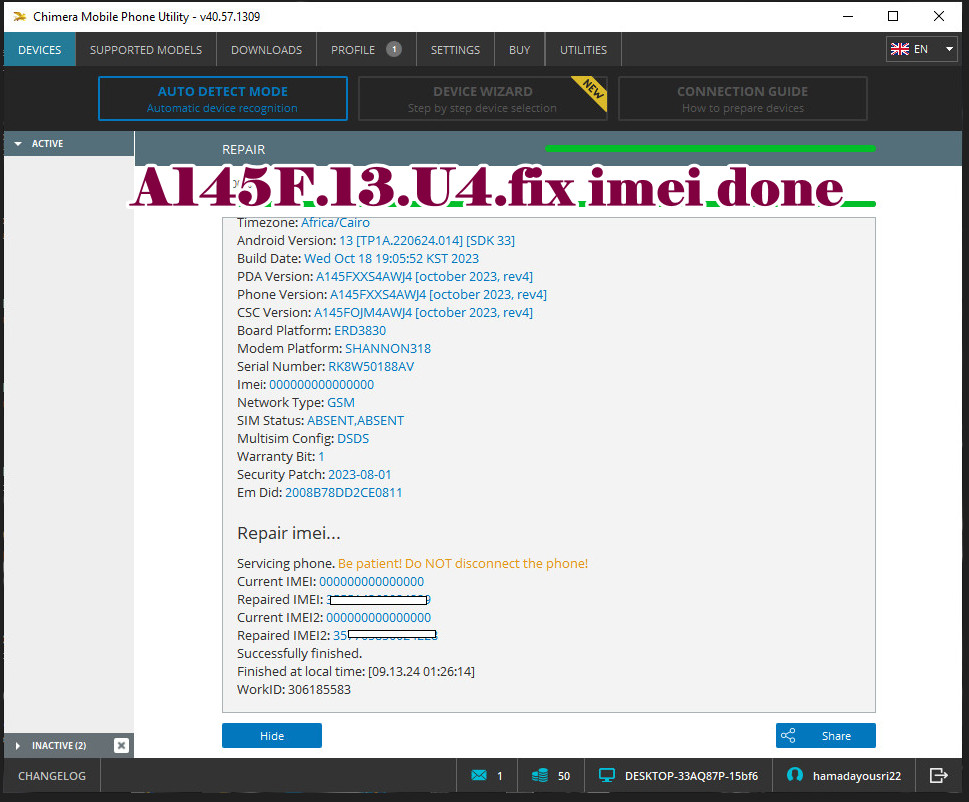
Task: Click the share icon symbol
Action: [788, 735]
